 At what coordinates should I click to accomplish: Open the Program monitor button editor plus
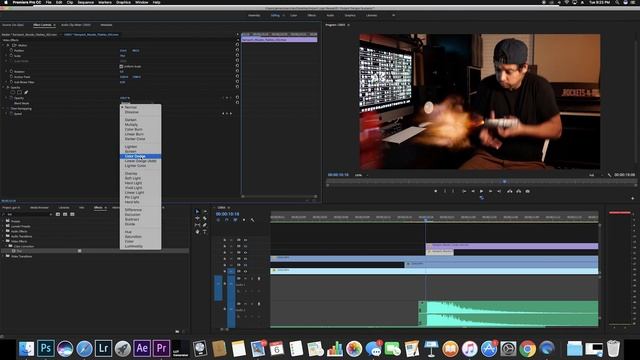(633, 198)
